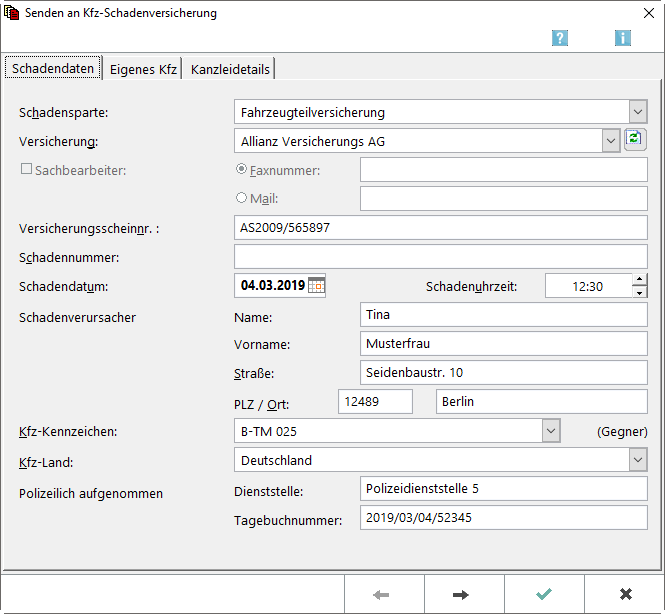Click the green refresh icon beside Versicherung
Image resolution: width=665 pixels, height=614 pixels.
point(635,140)
